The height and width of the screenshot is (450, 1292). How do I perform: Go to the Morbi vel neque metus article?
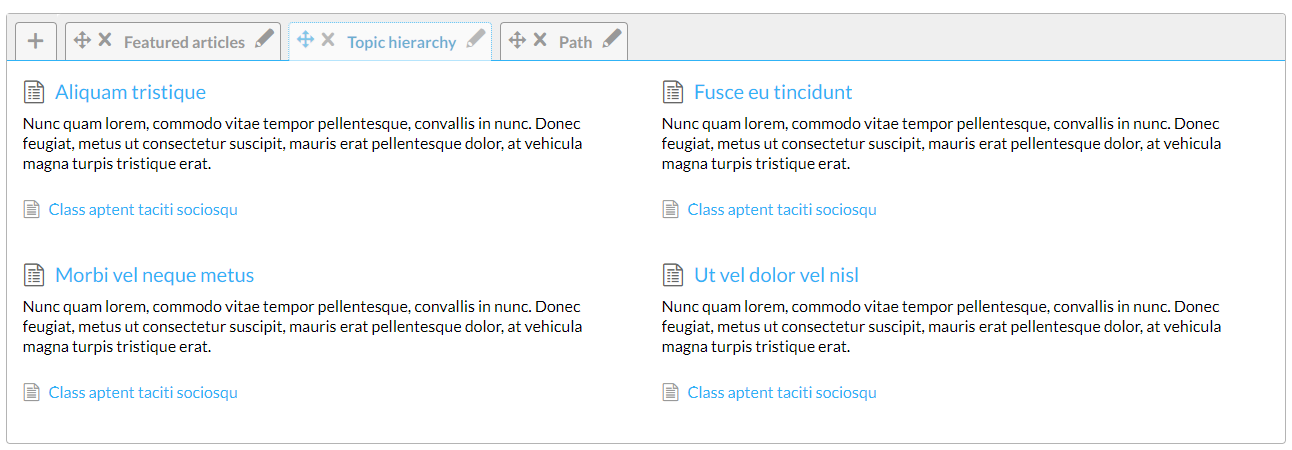(154, 275)
